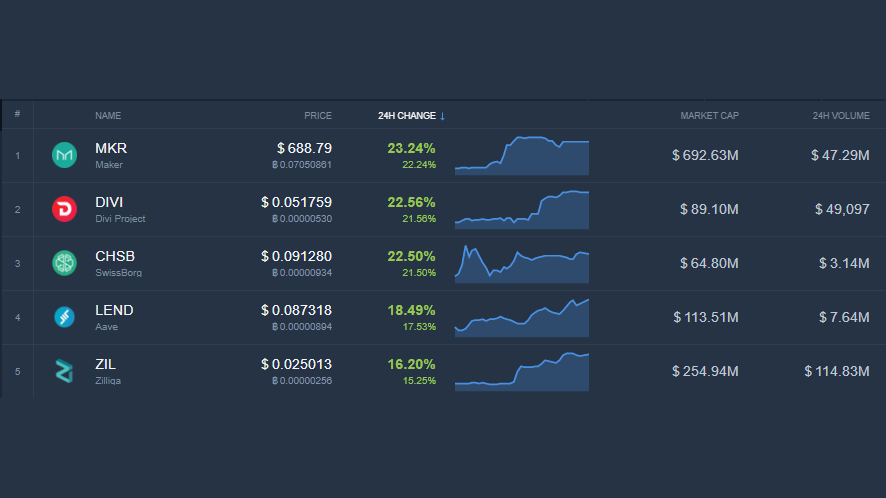Click the Maker subtitle text
The height and width of the screenshot is (498, 886).
click(x=108, y=164)
